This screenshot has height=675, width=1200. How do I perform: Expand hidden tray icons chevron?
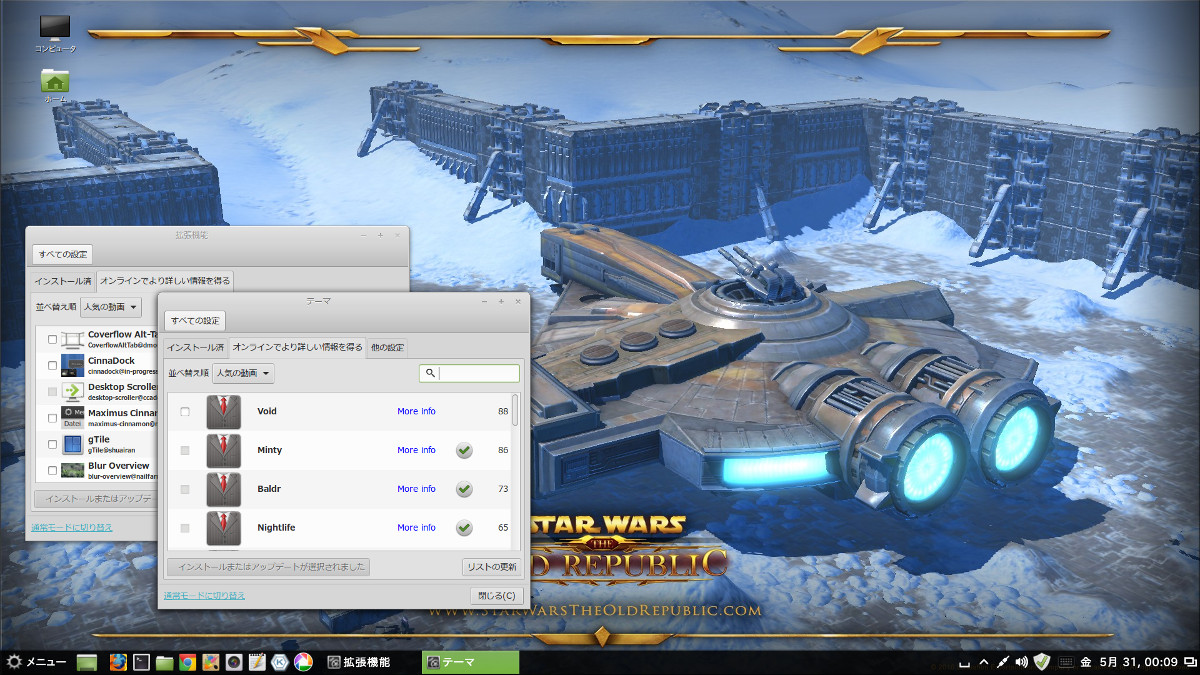coord(983,662)
